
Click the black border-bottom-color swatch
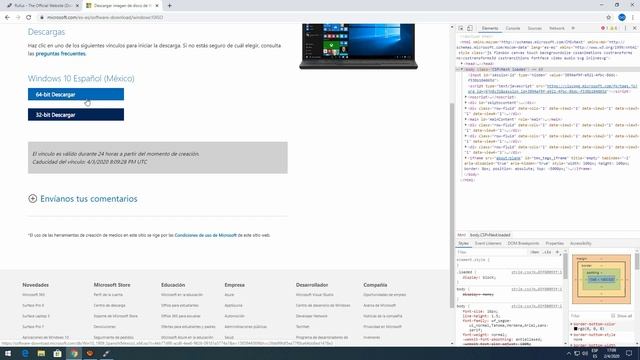(576, 329)
